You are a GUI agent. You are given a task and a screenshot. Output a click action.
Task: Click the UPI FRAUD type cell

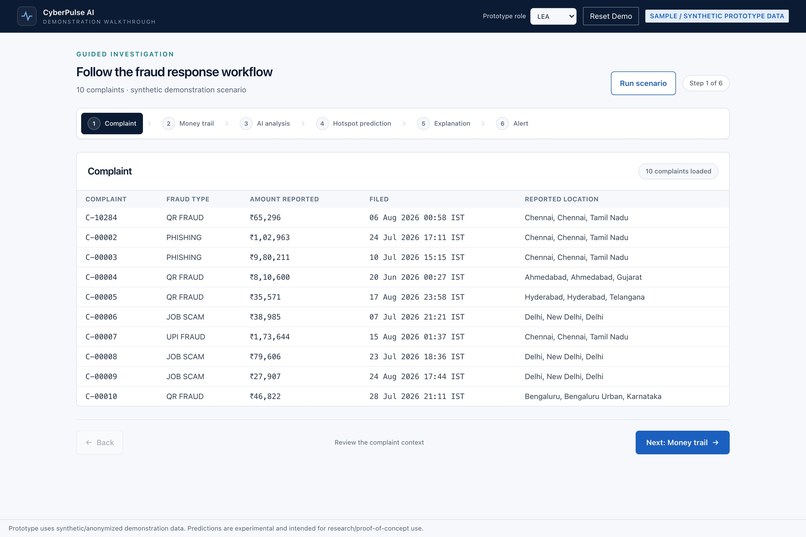(x=186, y=337)
